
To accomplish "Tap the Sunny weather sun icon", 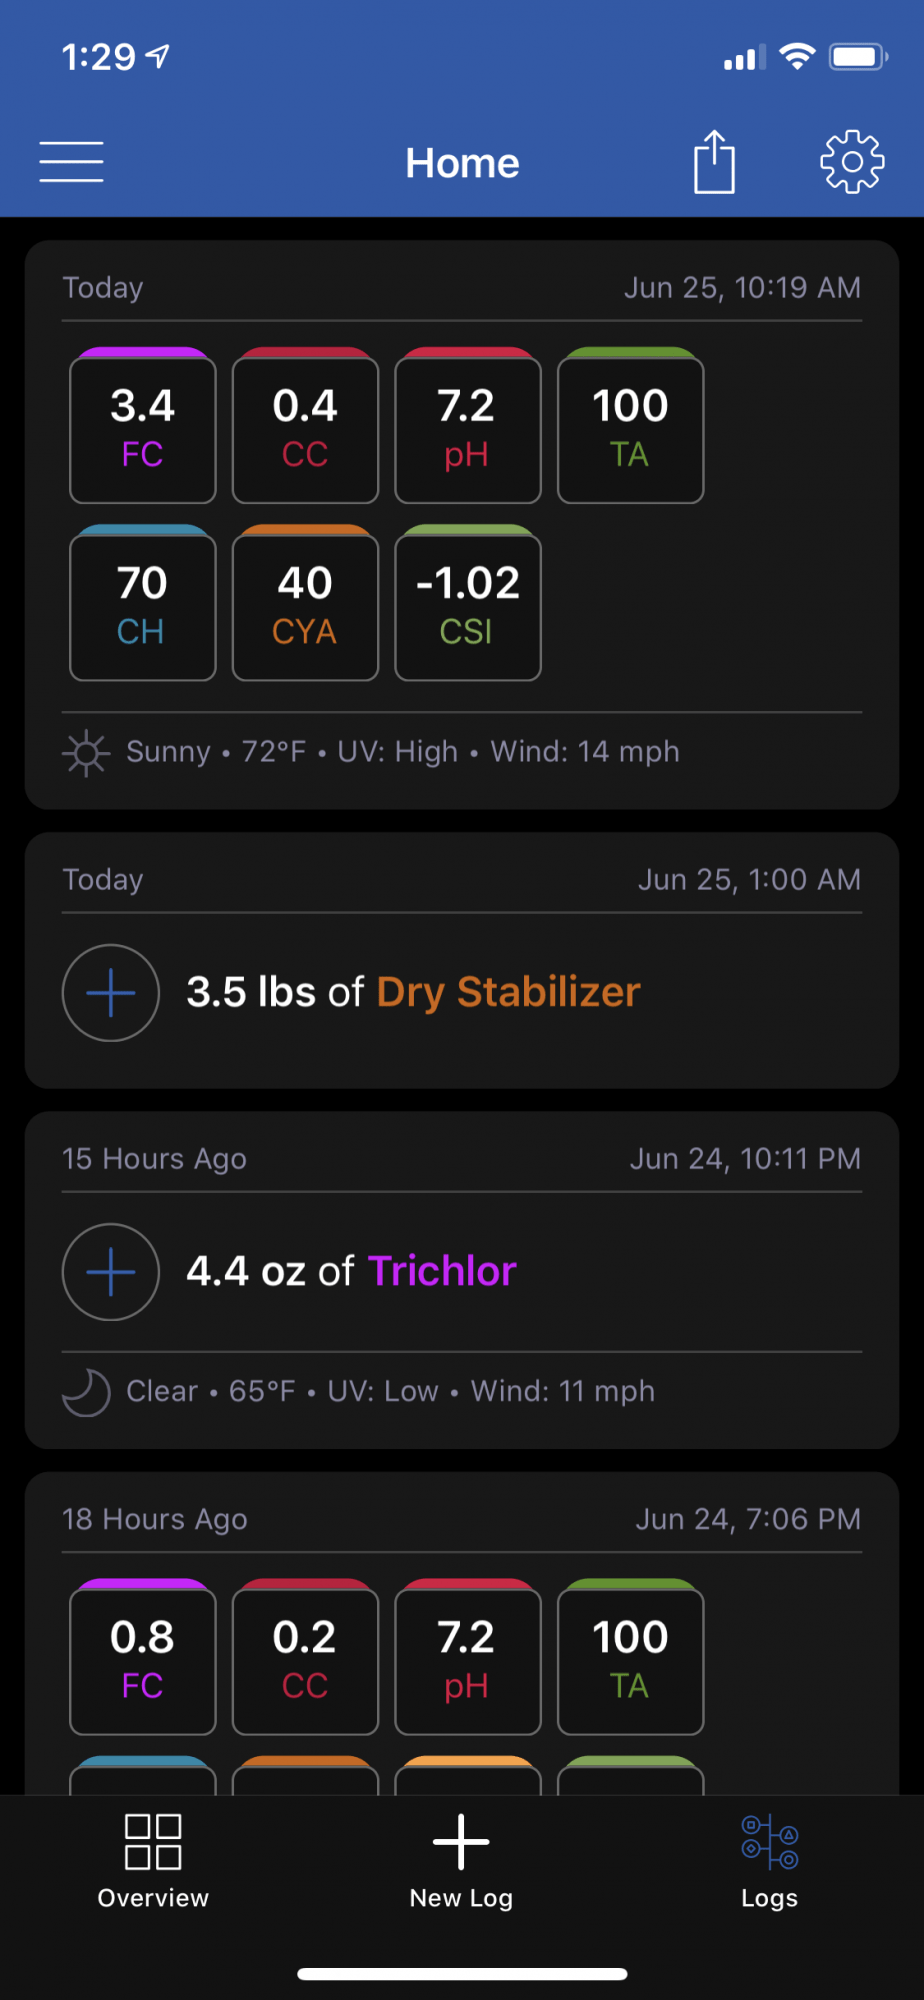I will [x=86, y=753].
